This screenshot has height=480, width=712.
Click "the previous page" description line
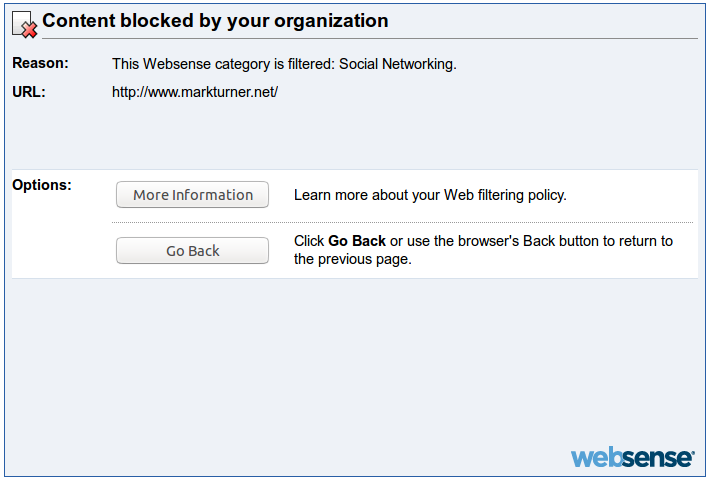click(352, 259)
